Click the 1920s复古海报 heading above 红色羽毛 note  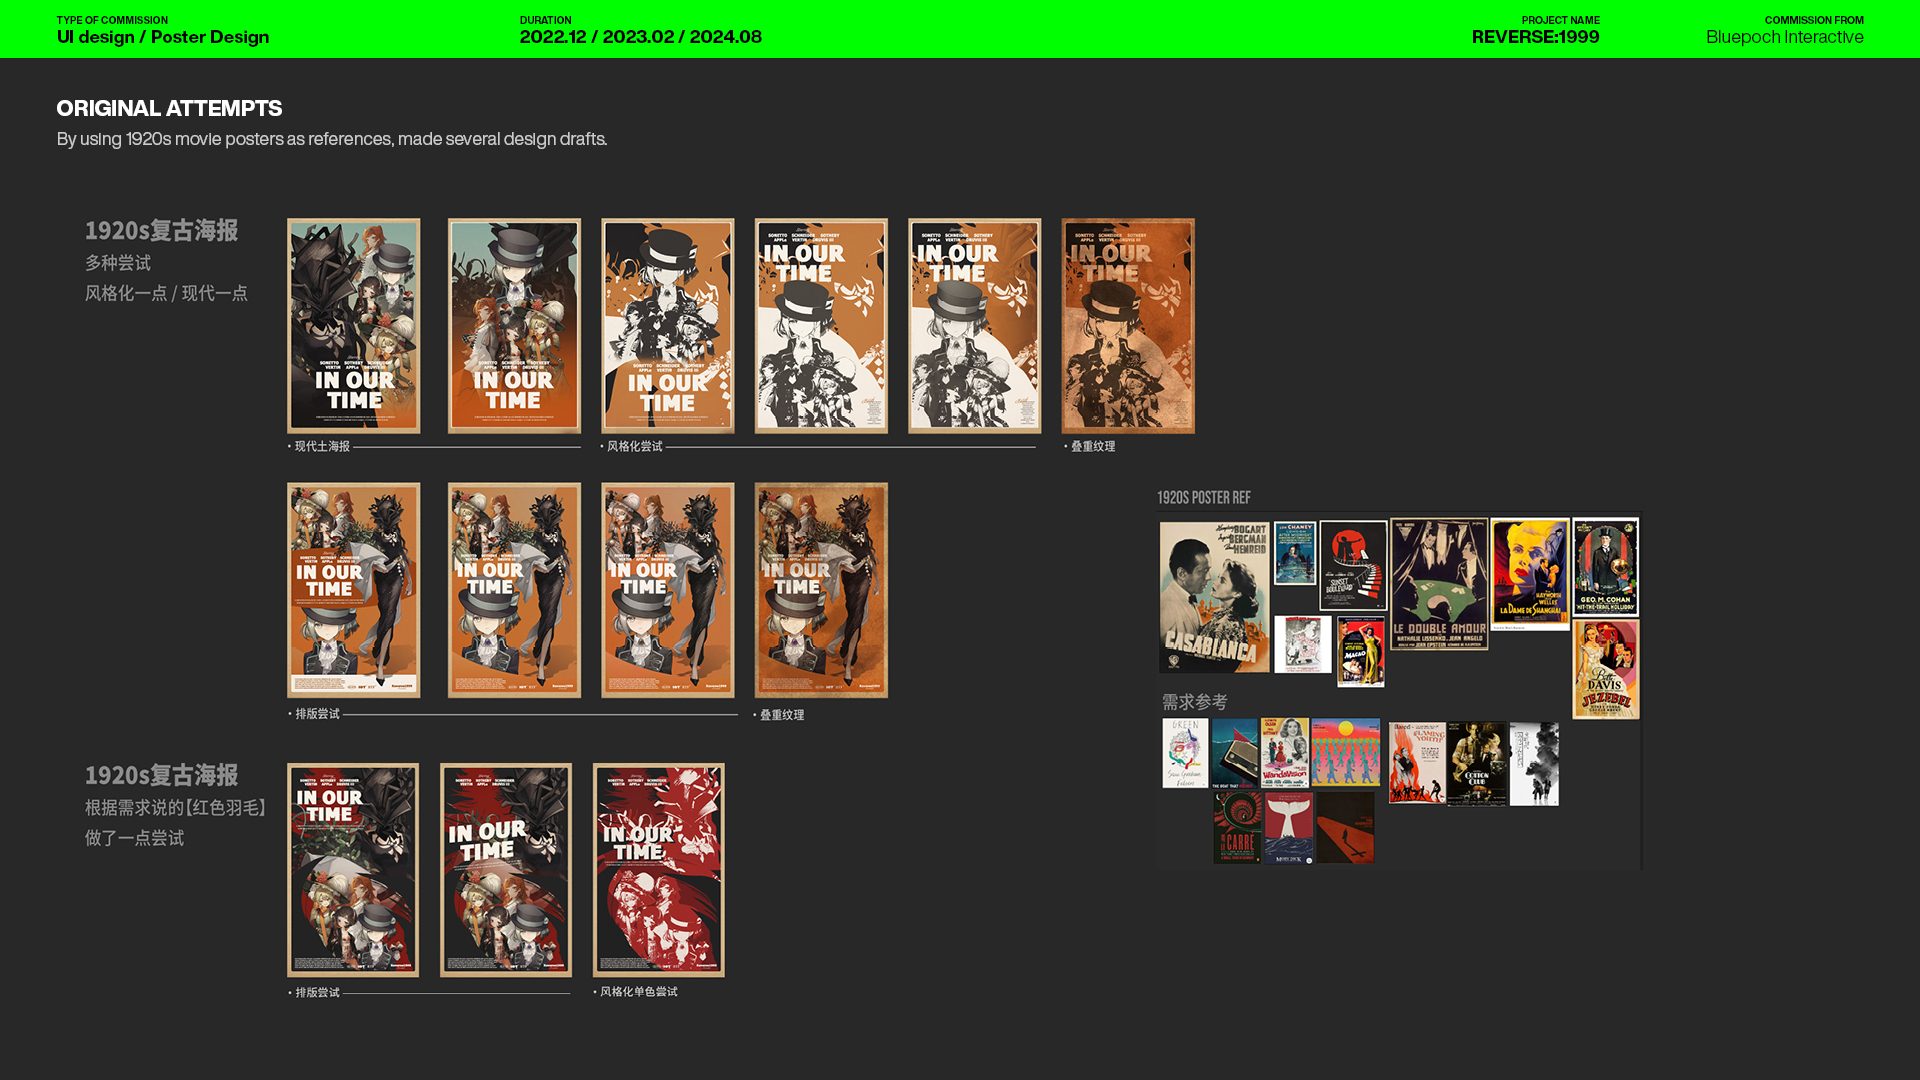[x=161, y=775]
